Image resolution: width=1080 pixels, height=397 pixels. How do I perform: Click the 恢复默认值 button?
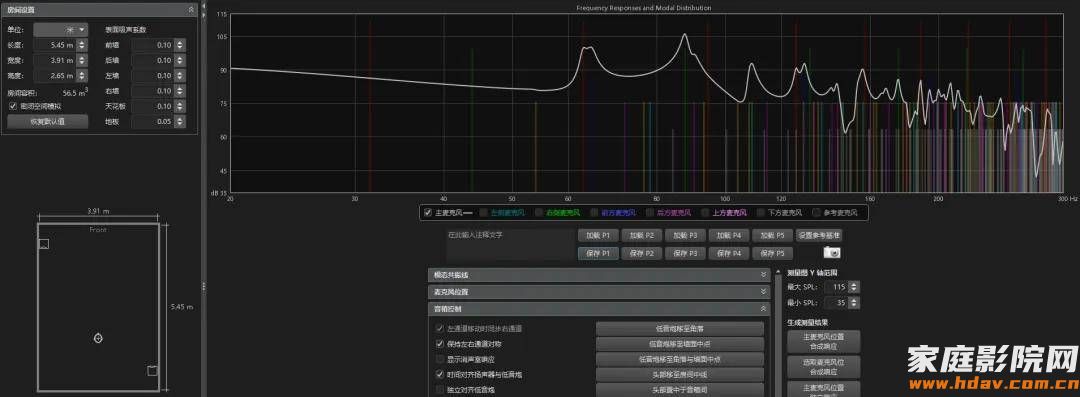tap(48, 121)
